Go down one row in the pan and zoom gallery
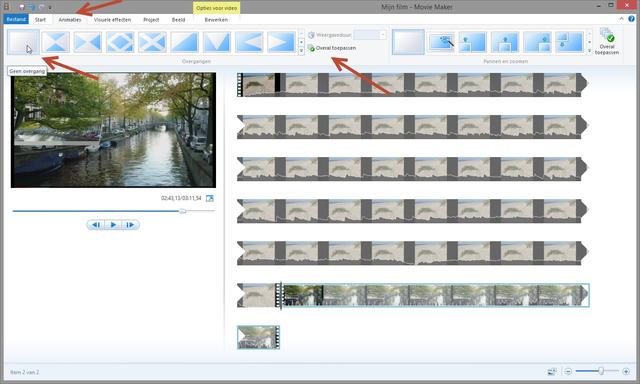The height and width of the screenshot is (384, 640). (589, 42)
